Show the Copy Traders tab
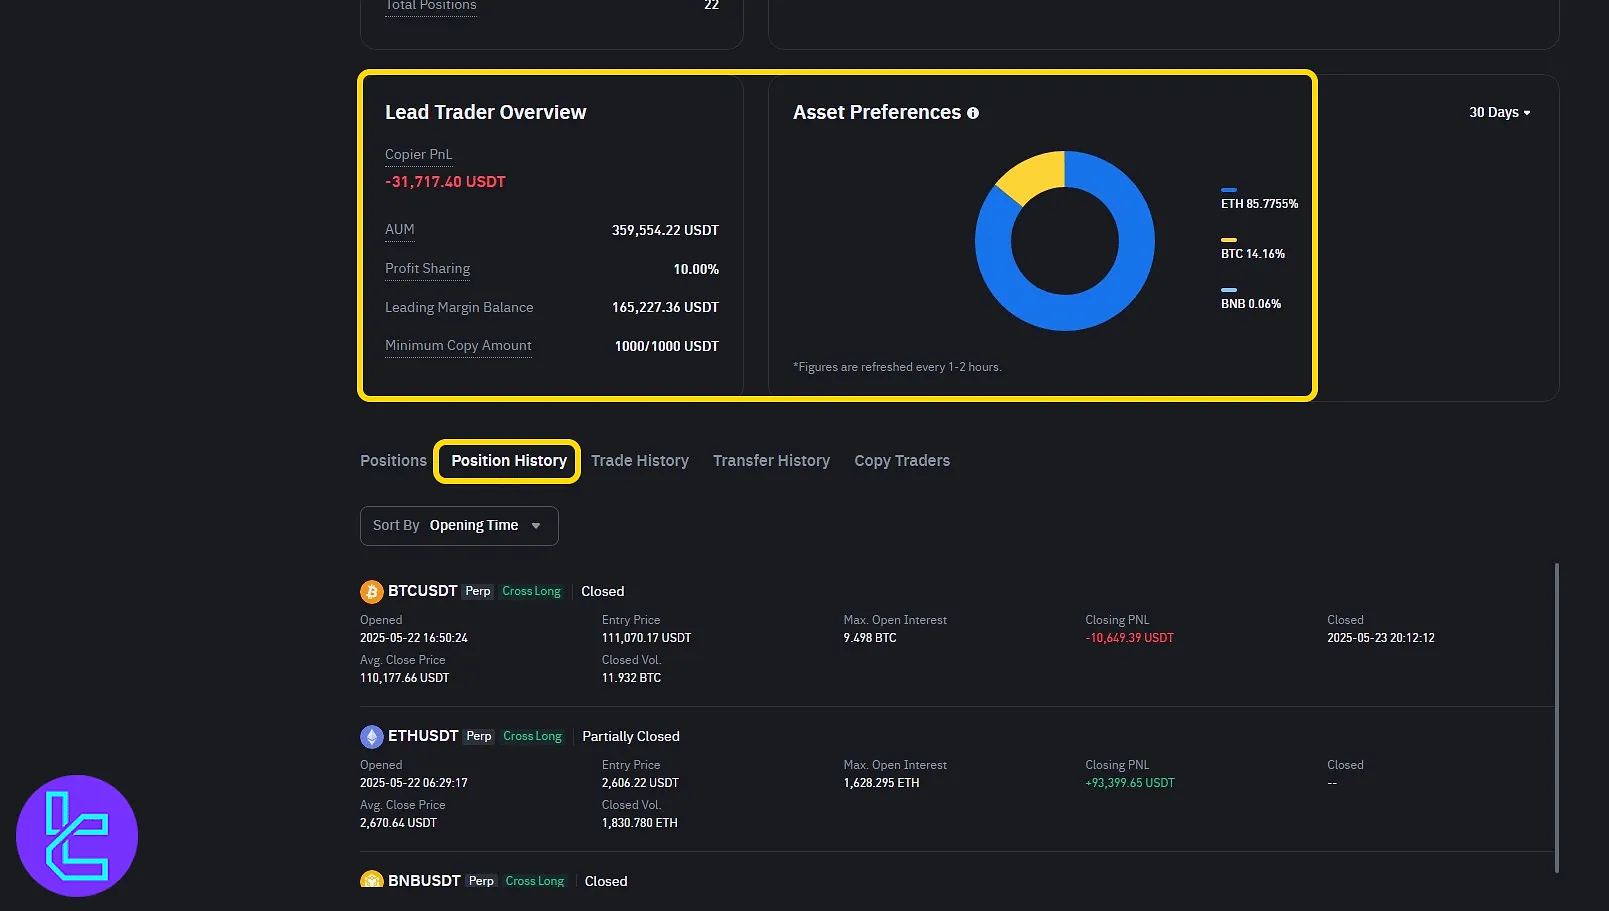1609x911 pixels. tap(902, 461)
